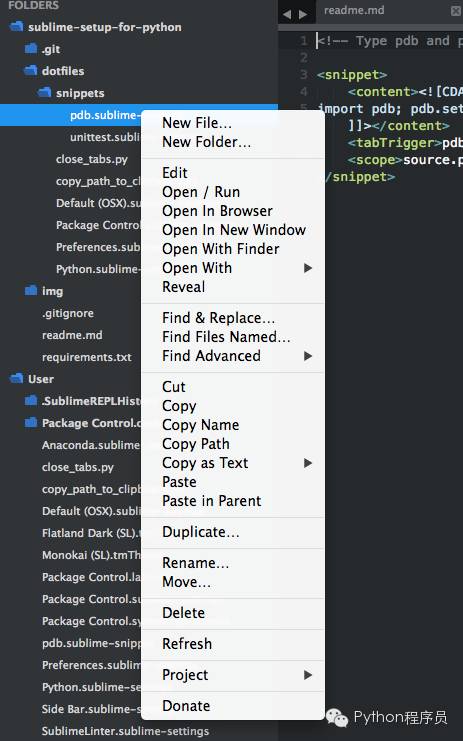Screen dimensions: 463x741
Task: Select Open In New Window
Action: (234, 230)
